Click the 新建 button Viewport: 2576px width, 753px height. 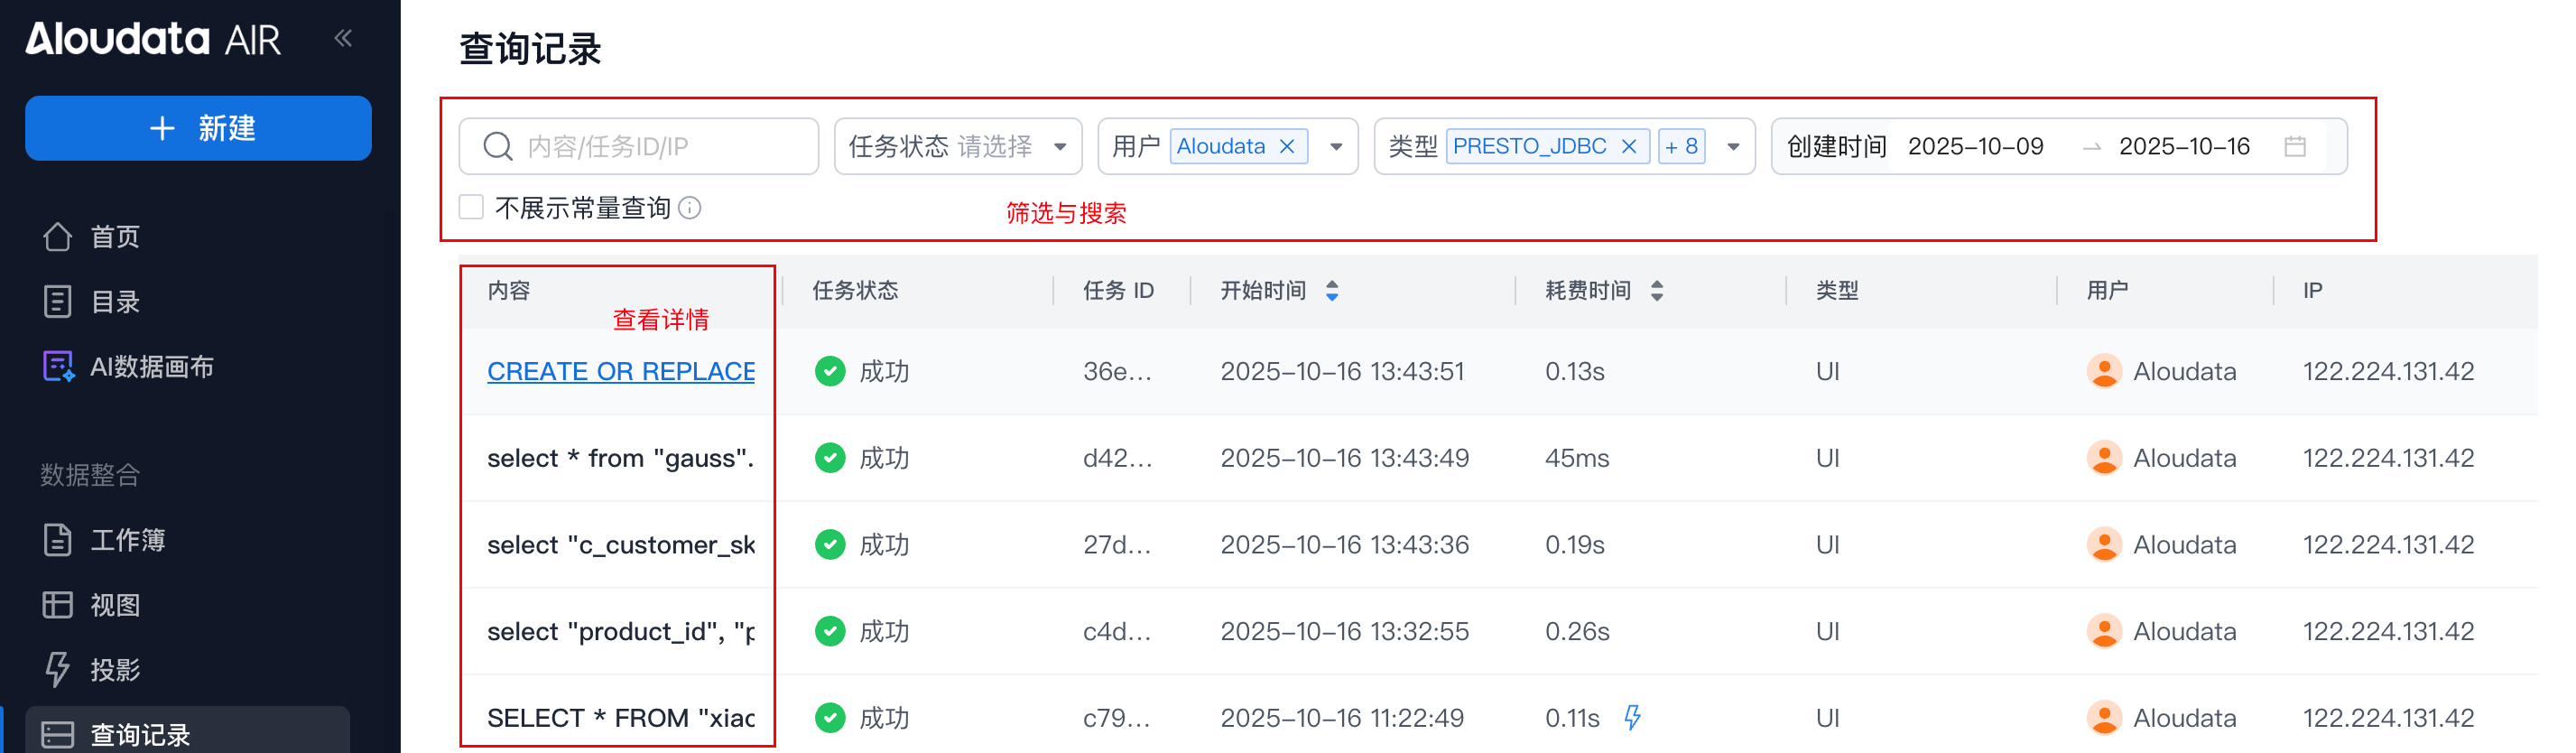coord(198,128)
